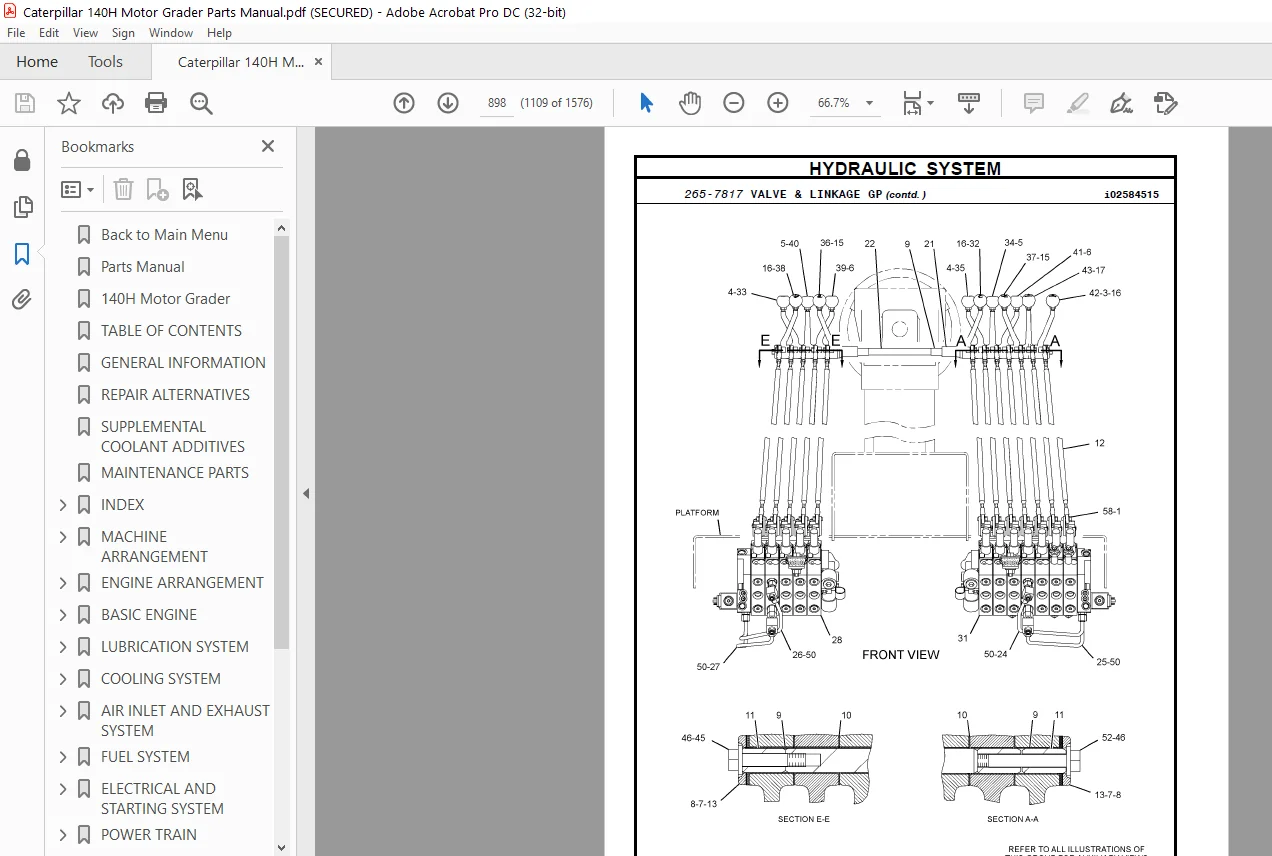Click the bookmarks panel vertical scrollbar
1272x856 pixels.
[281, 441]
